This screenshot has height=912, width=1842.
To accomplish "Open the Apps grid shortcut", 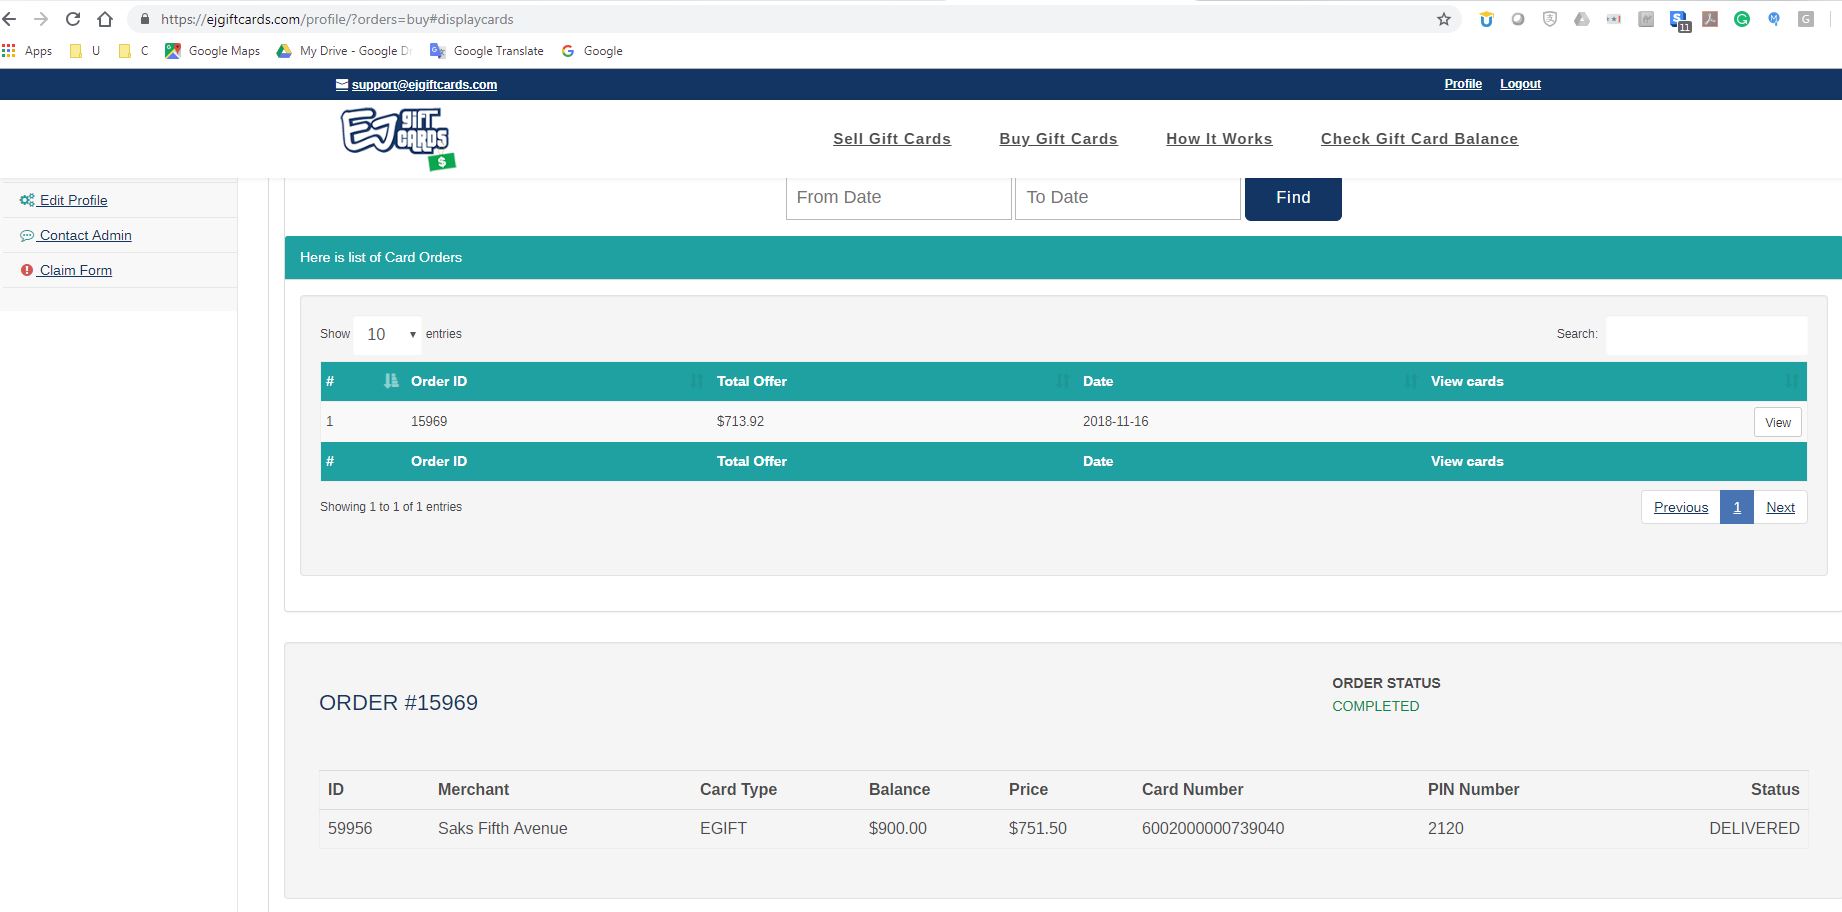I will click(x=27, y=51).
